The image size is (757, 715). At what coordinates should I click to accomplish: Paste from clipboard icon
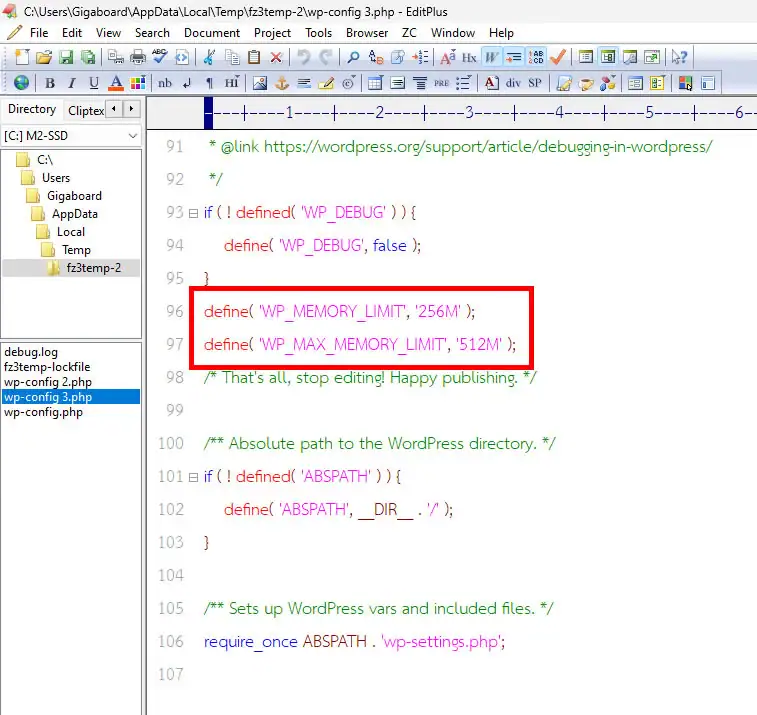(x=254, y=57)
